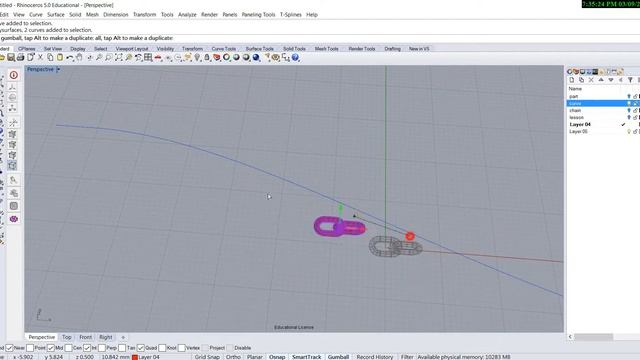Move layer down with the down triangle icon
640x360 pixels.
[611, 80]
